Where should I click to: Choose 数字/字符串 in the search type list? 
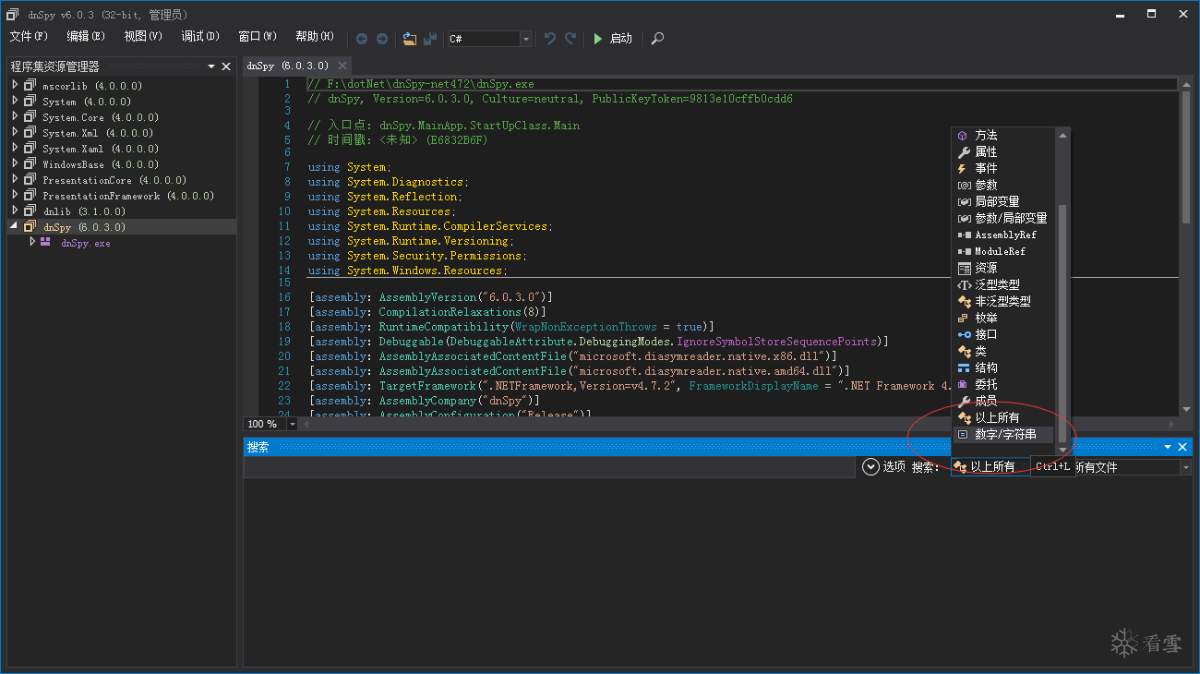click(x=1004, y=434)
